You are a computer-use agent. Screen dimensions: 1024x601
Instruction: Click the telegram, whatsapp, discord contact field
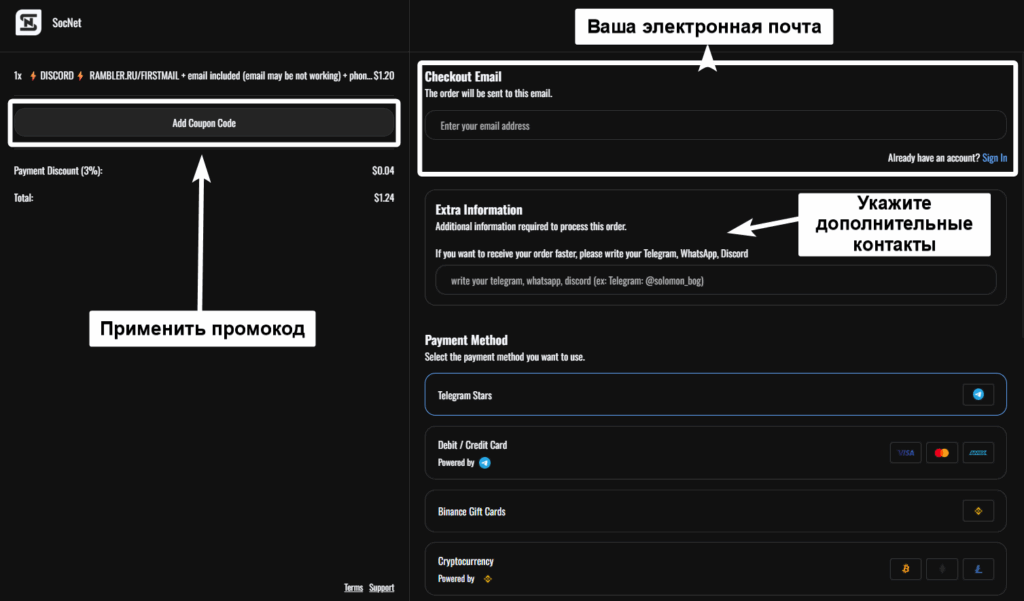715,281
